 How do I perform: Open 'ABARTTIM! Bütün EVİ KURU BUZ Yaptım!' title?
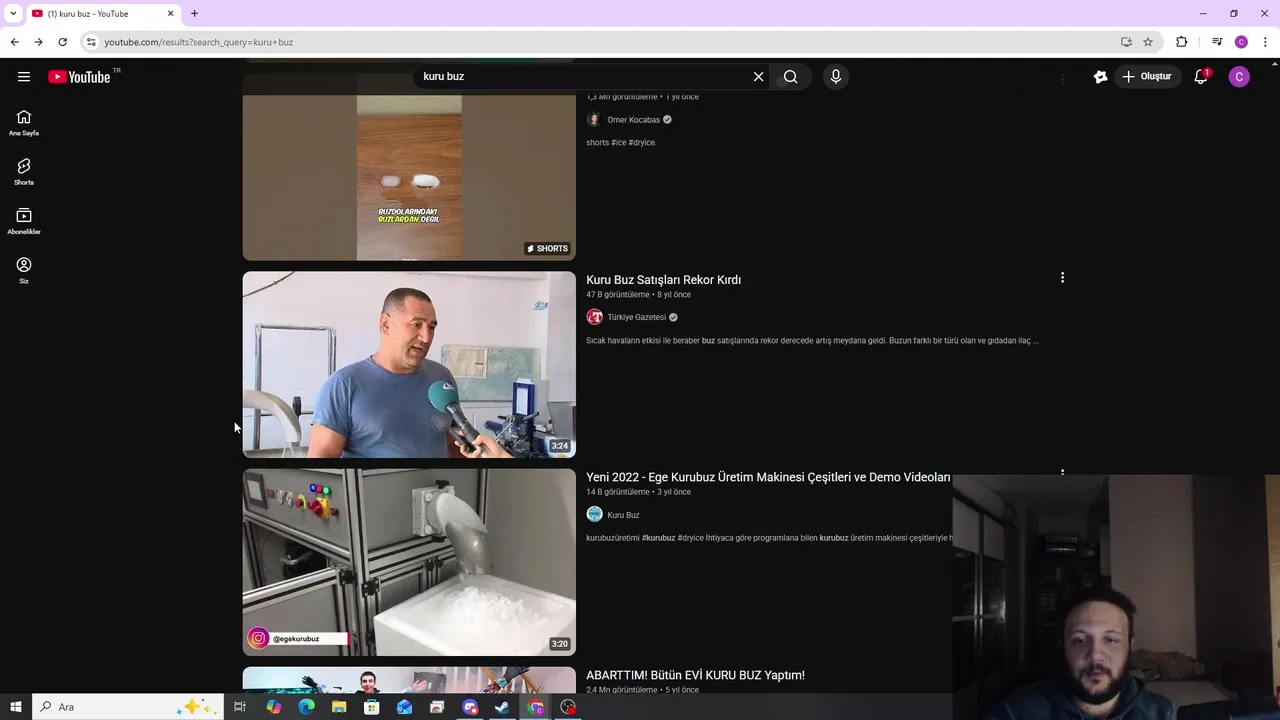point(695,675)
